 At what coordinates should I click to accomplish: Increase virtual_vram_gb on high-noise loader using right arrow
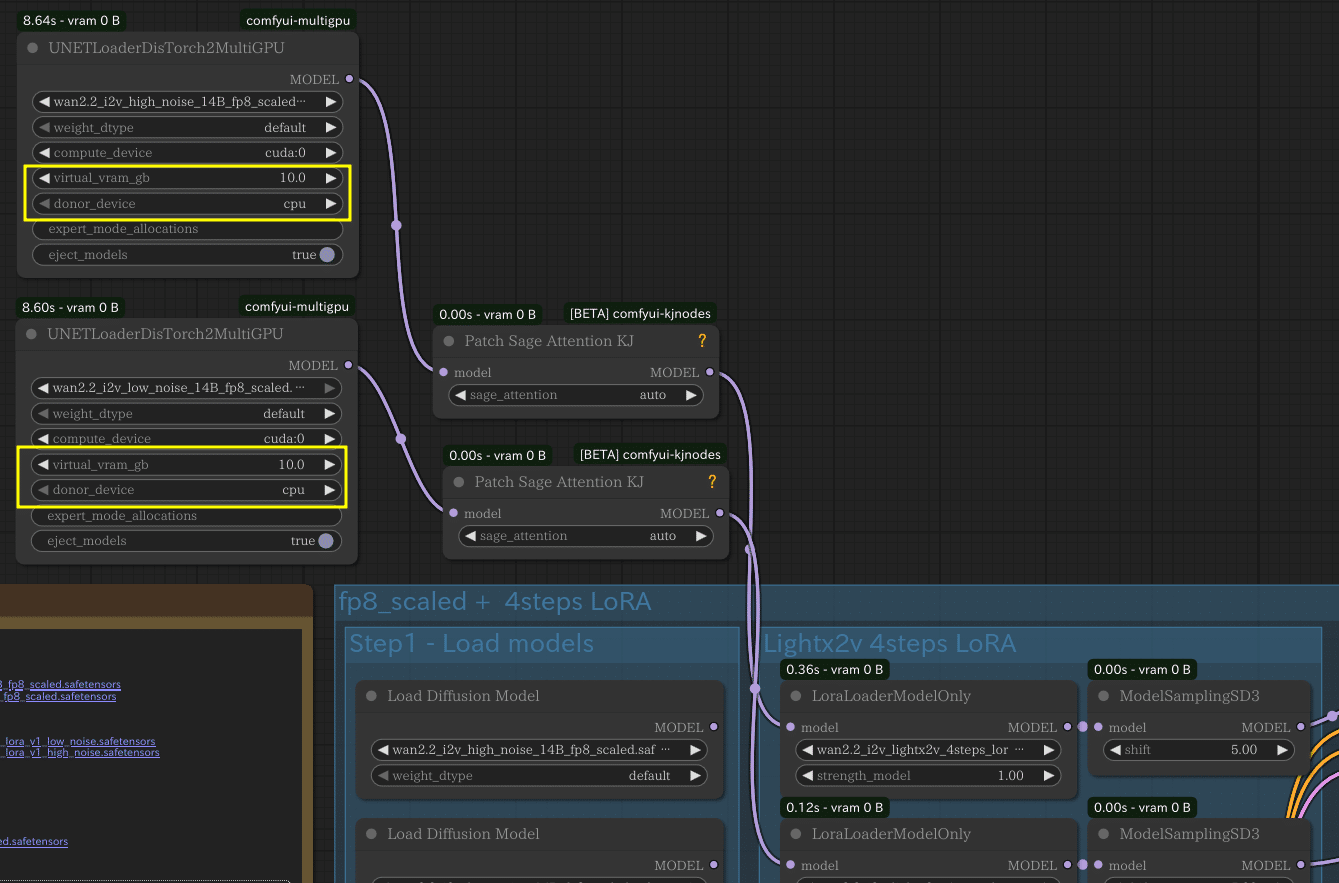click(x=330, y=178)
